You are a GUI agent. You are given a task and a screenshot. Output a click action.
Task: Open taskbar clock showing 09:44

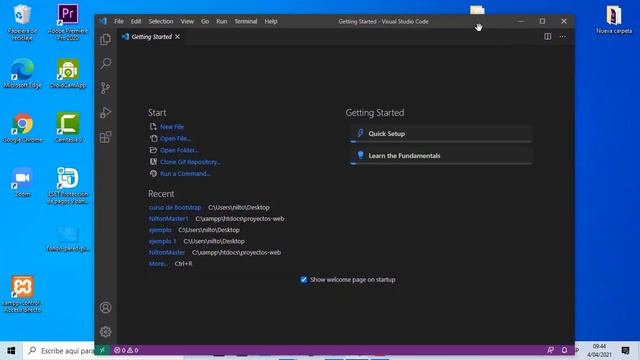coord(599,351)
